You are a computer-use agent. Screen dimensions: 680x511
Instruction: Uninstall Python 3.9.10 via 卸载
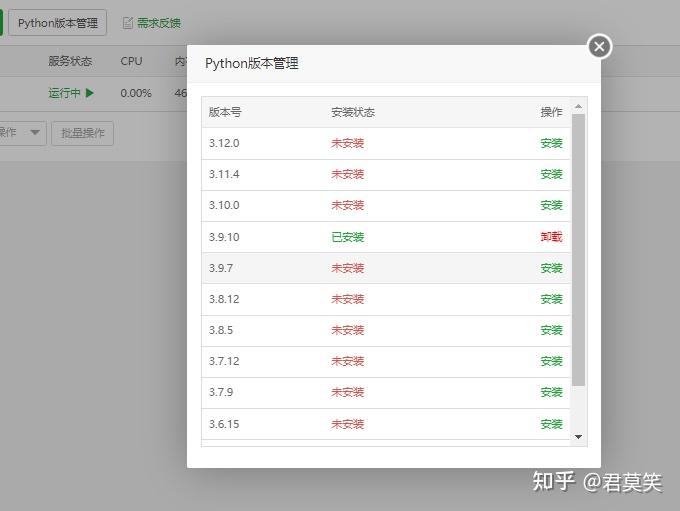tap(551, 237)
